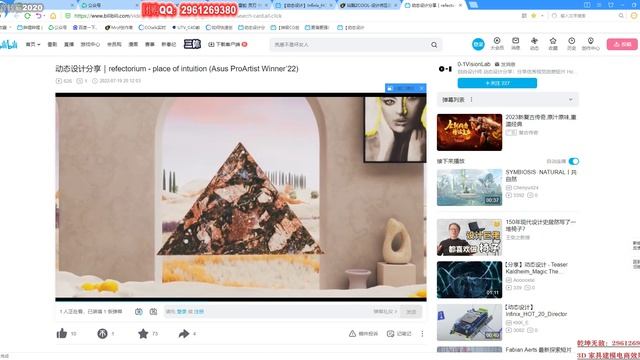
Task: Close the blue overlay bar above player
Action: [422, 88]
